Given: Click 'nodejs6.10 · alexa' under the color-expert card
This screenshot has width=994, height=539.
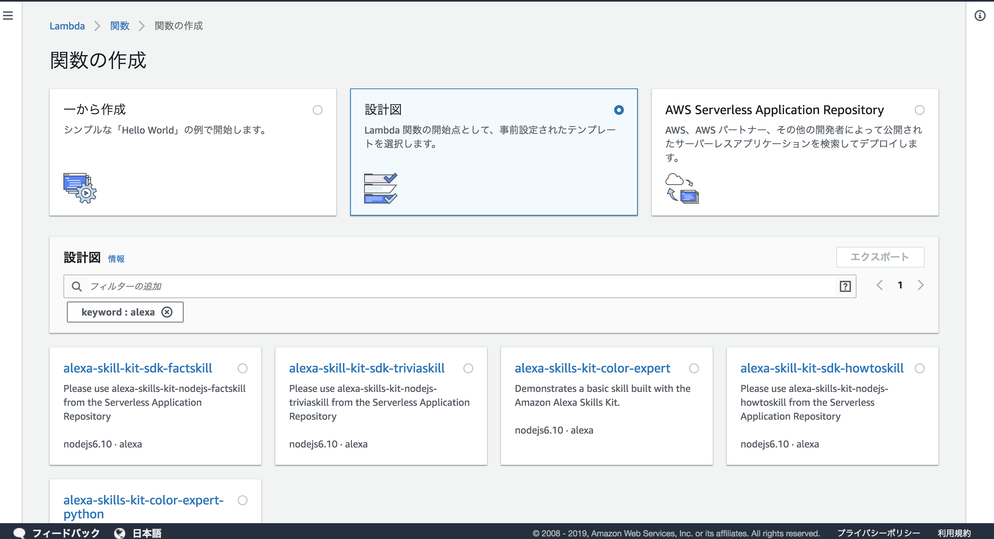Looking at the screenshot, I should 554,431.
